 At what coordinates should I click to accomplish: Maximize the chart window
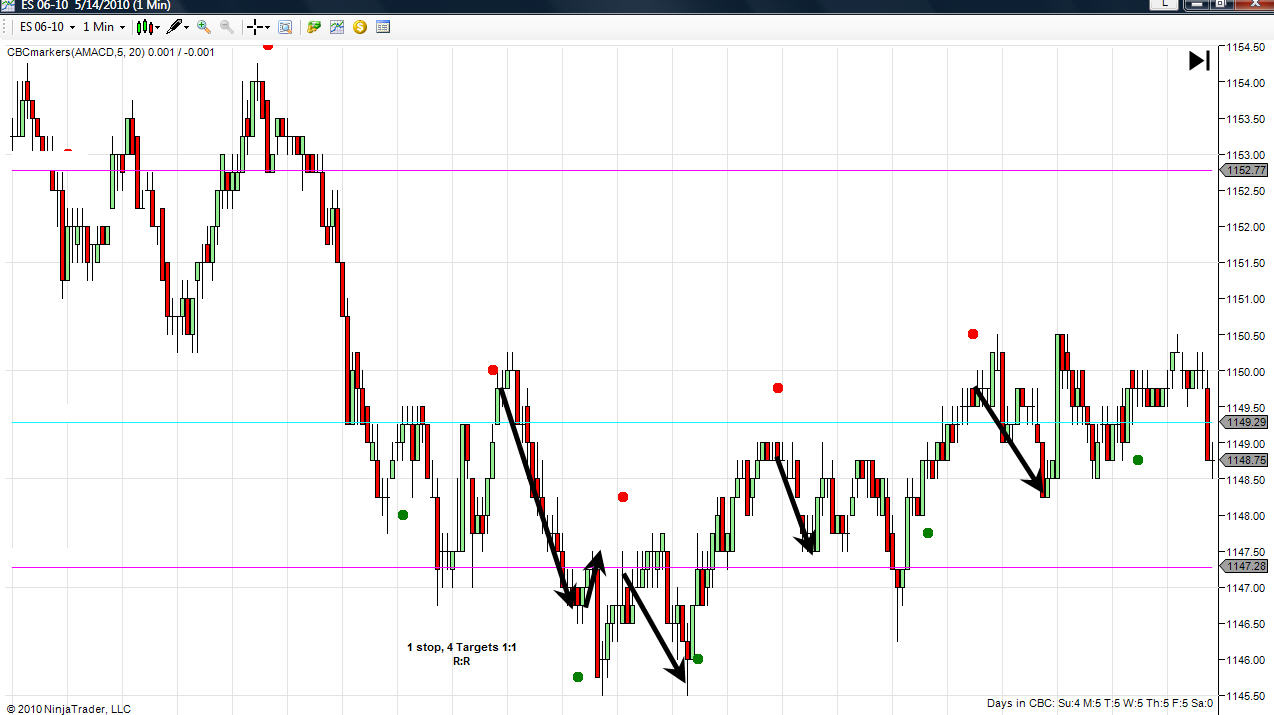tap(1221, 5)
